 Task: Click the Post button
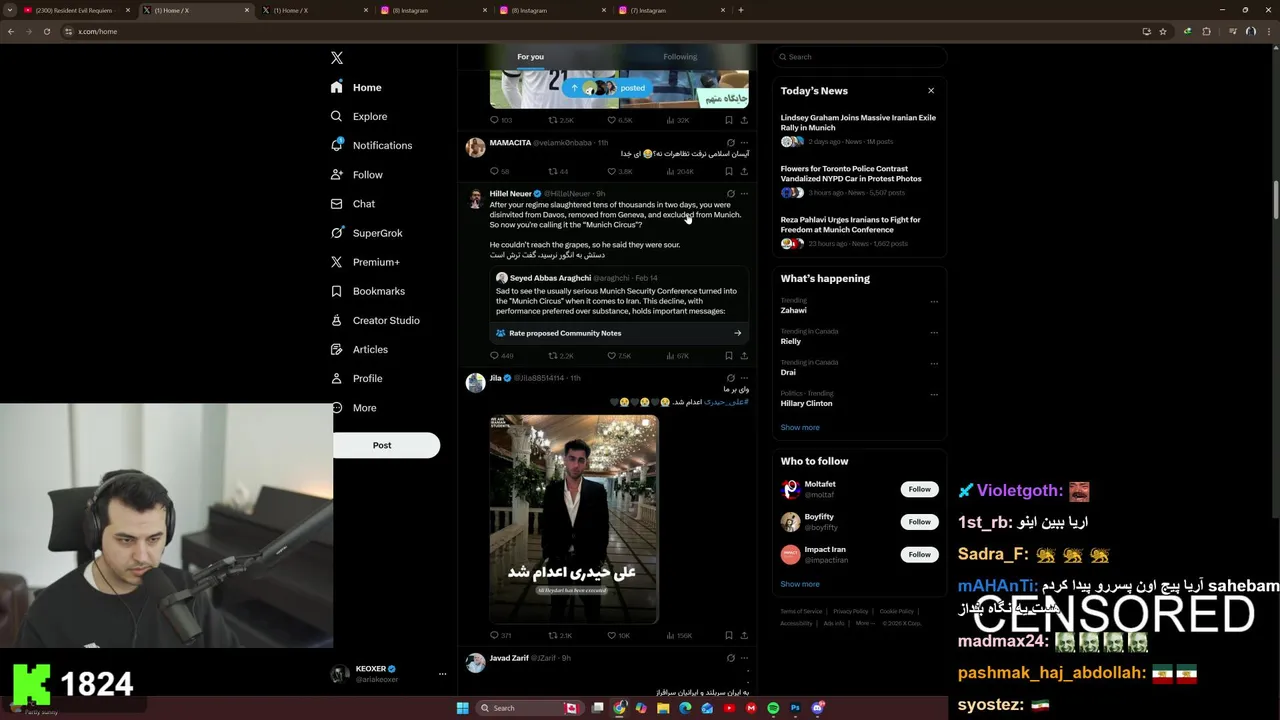386,445
